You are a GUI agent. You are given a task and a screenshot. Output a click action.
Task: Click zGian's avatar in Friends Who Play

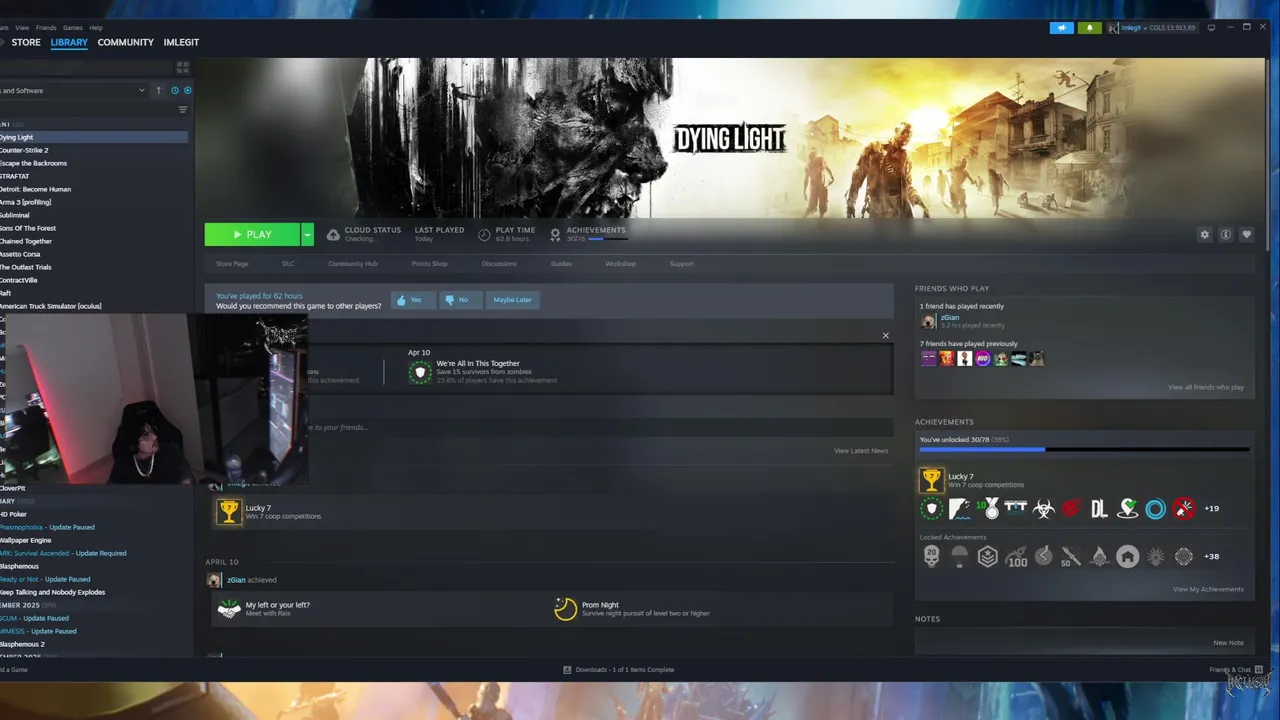929,321
